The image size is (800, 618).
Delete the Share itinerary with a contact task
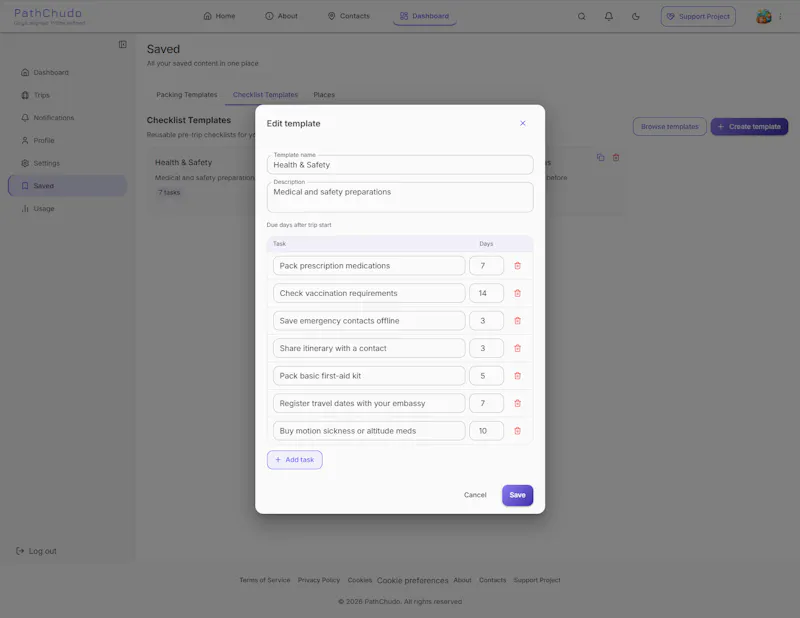pos(517,349)
